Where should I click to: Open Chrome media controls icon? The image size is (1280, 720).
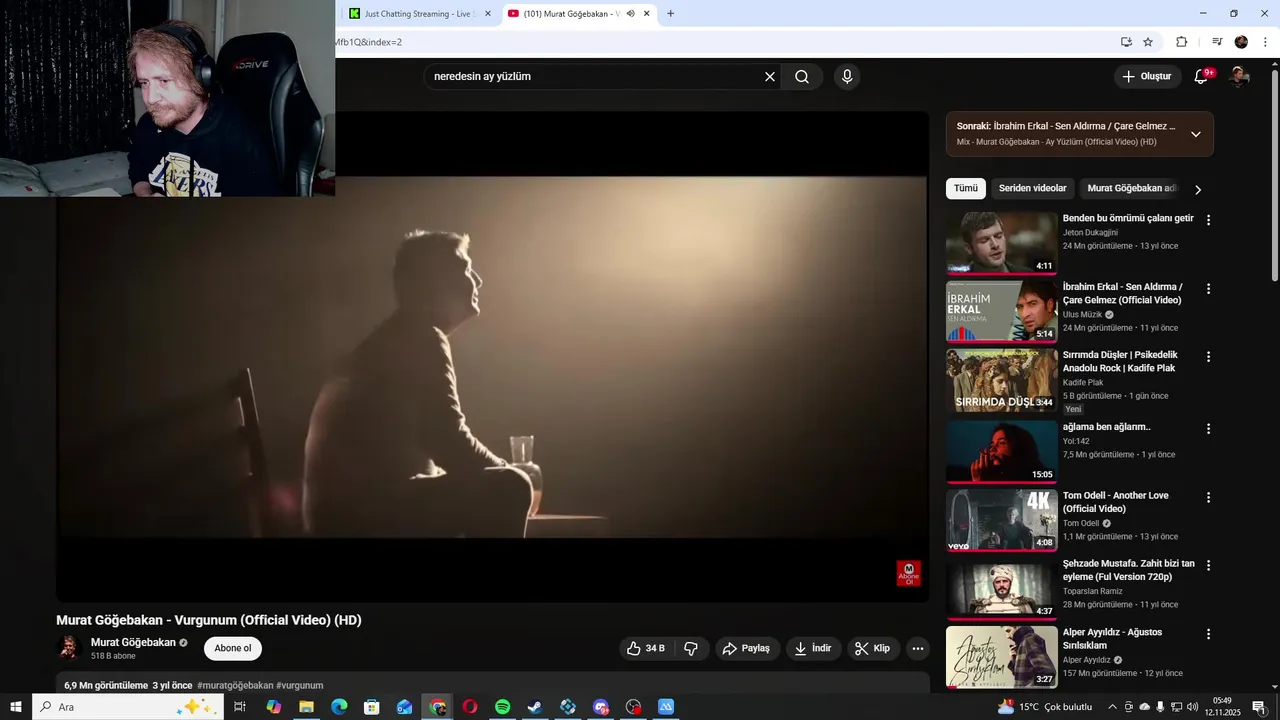(1217, 42)
